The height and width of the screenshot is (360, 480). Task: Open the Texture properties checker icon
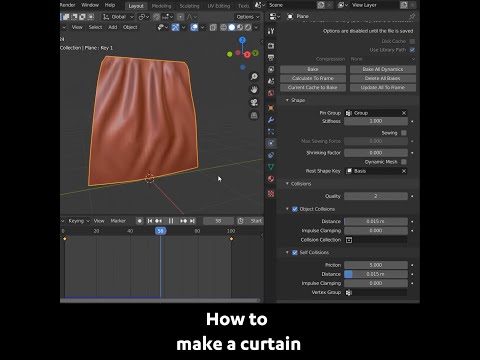[x=271, y=193]
